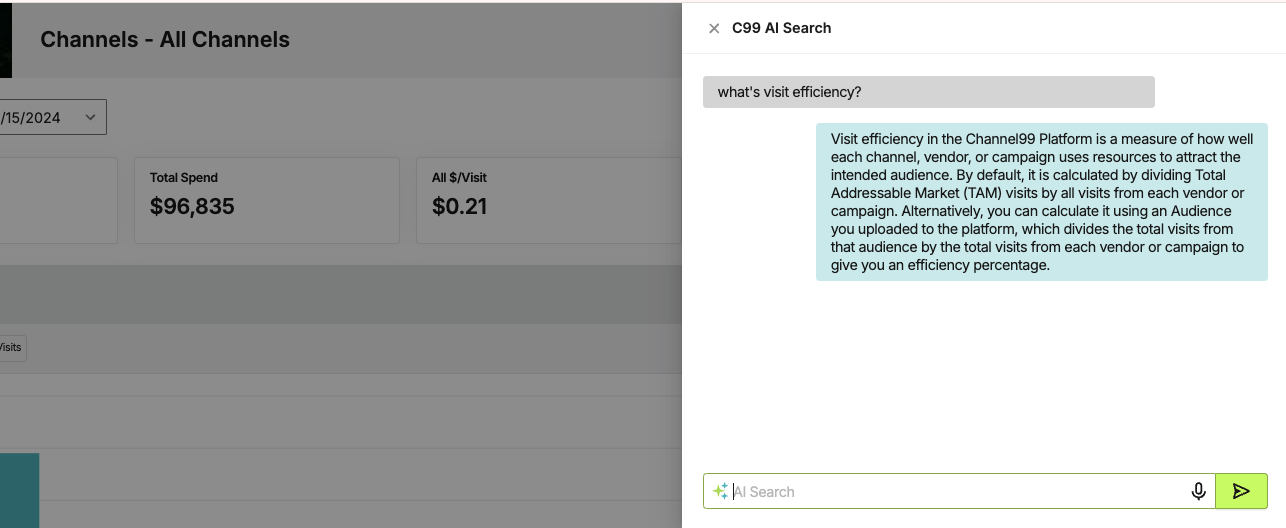Image resolution: width=1286 pixels, height=528 pixels.
Task: Click the teal chart bar
Action: pos(19,490)
